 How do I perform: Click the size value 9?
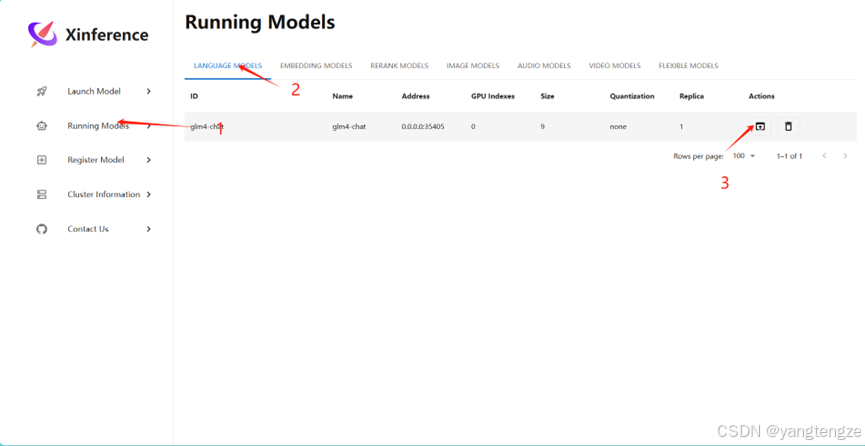[x=543, y=126]
